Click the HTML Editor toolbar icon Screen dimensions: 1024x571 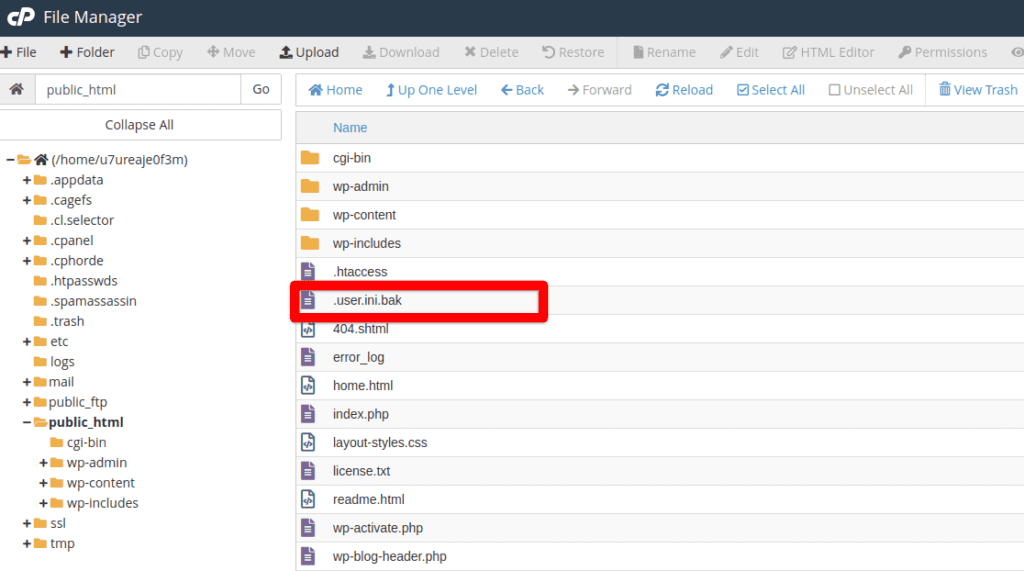pyautogui.click(x=790, y=52)
